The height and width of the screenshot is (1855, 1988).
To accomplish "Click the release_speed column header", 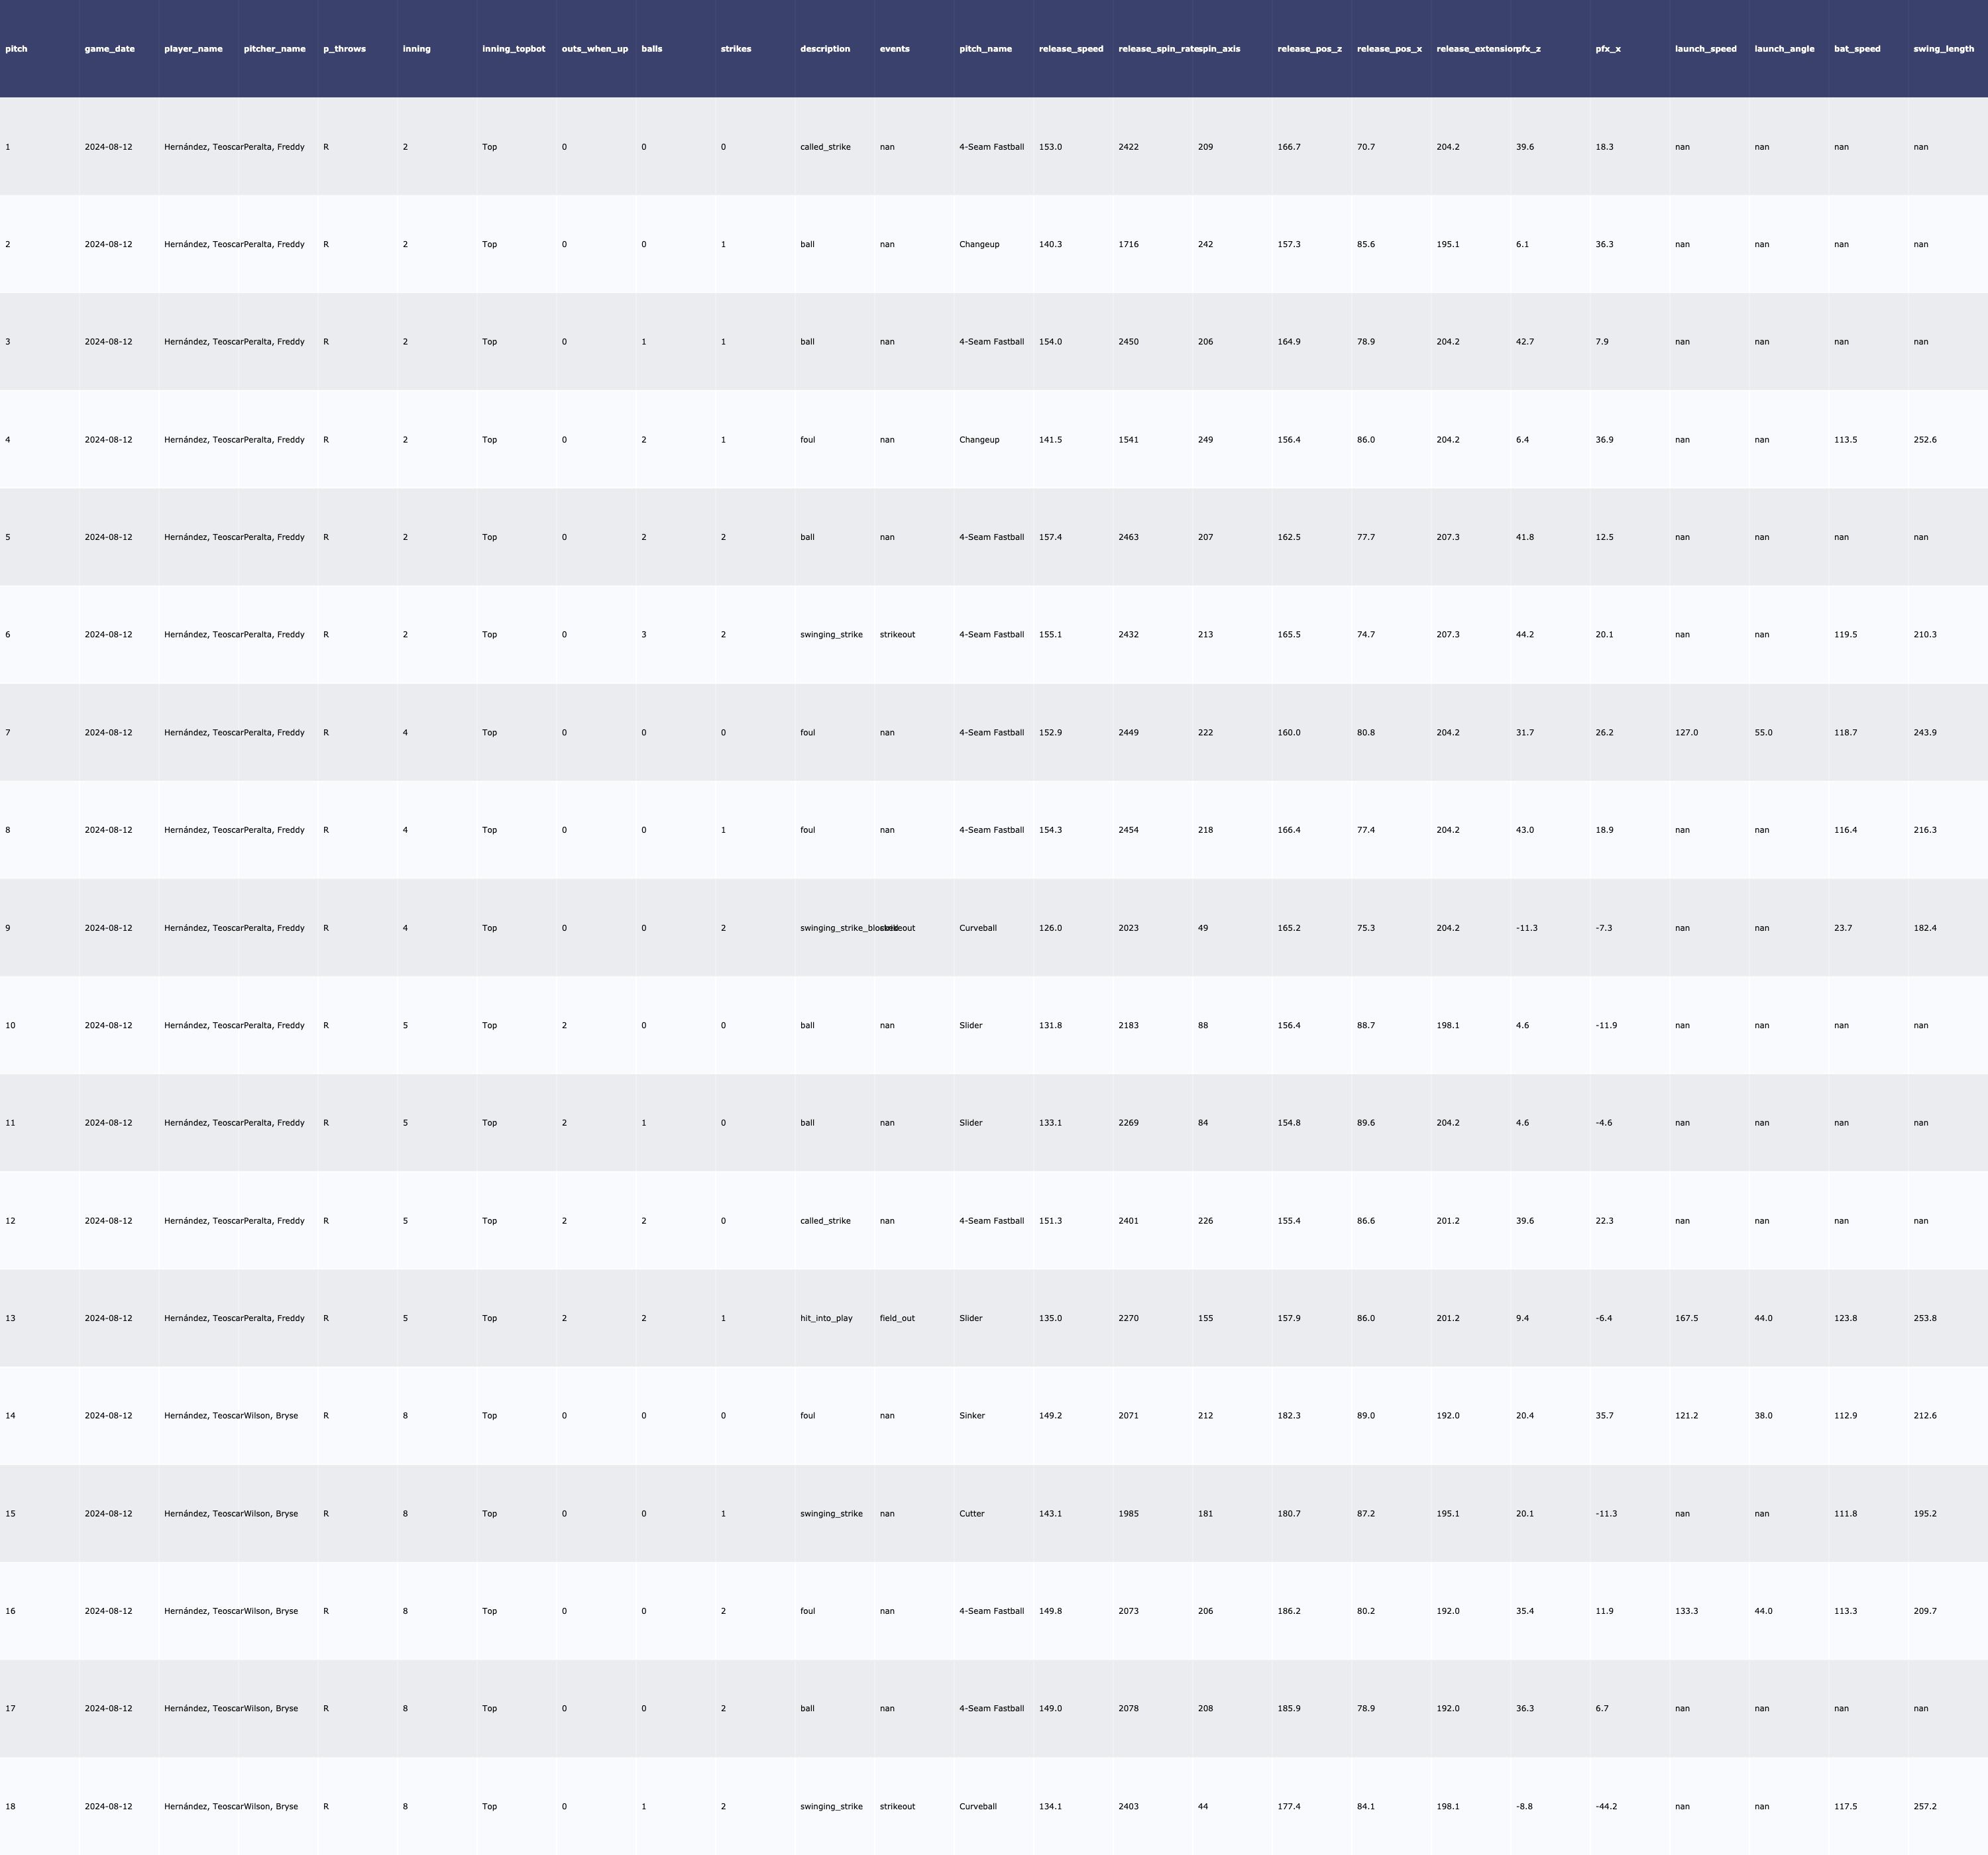I will [x=1071, y=49].
